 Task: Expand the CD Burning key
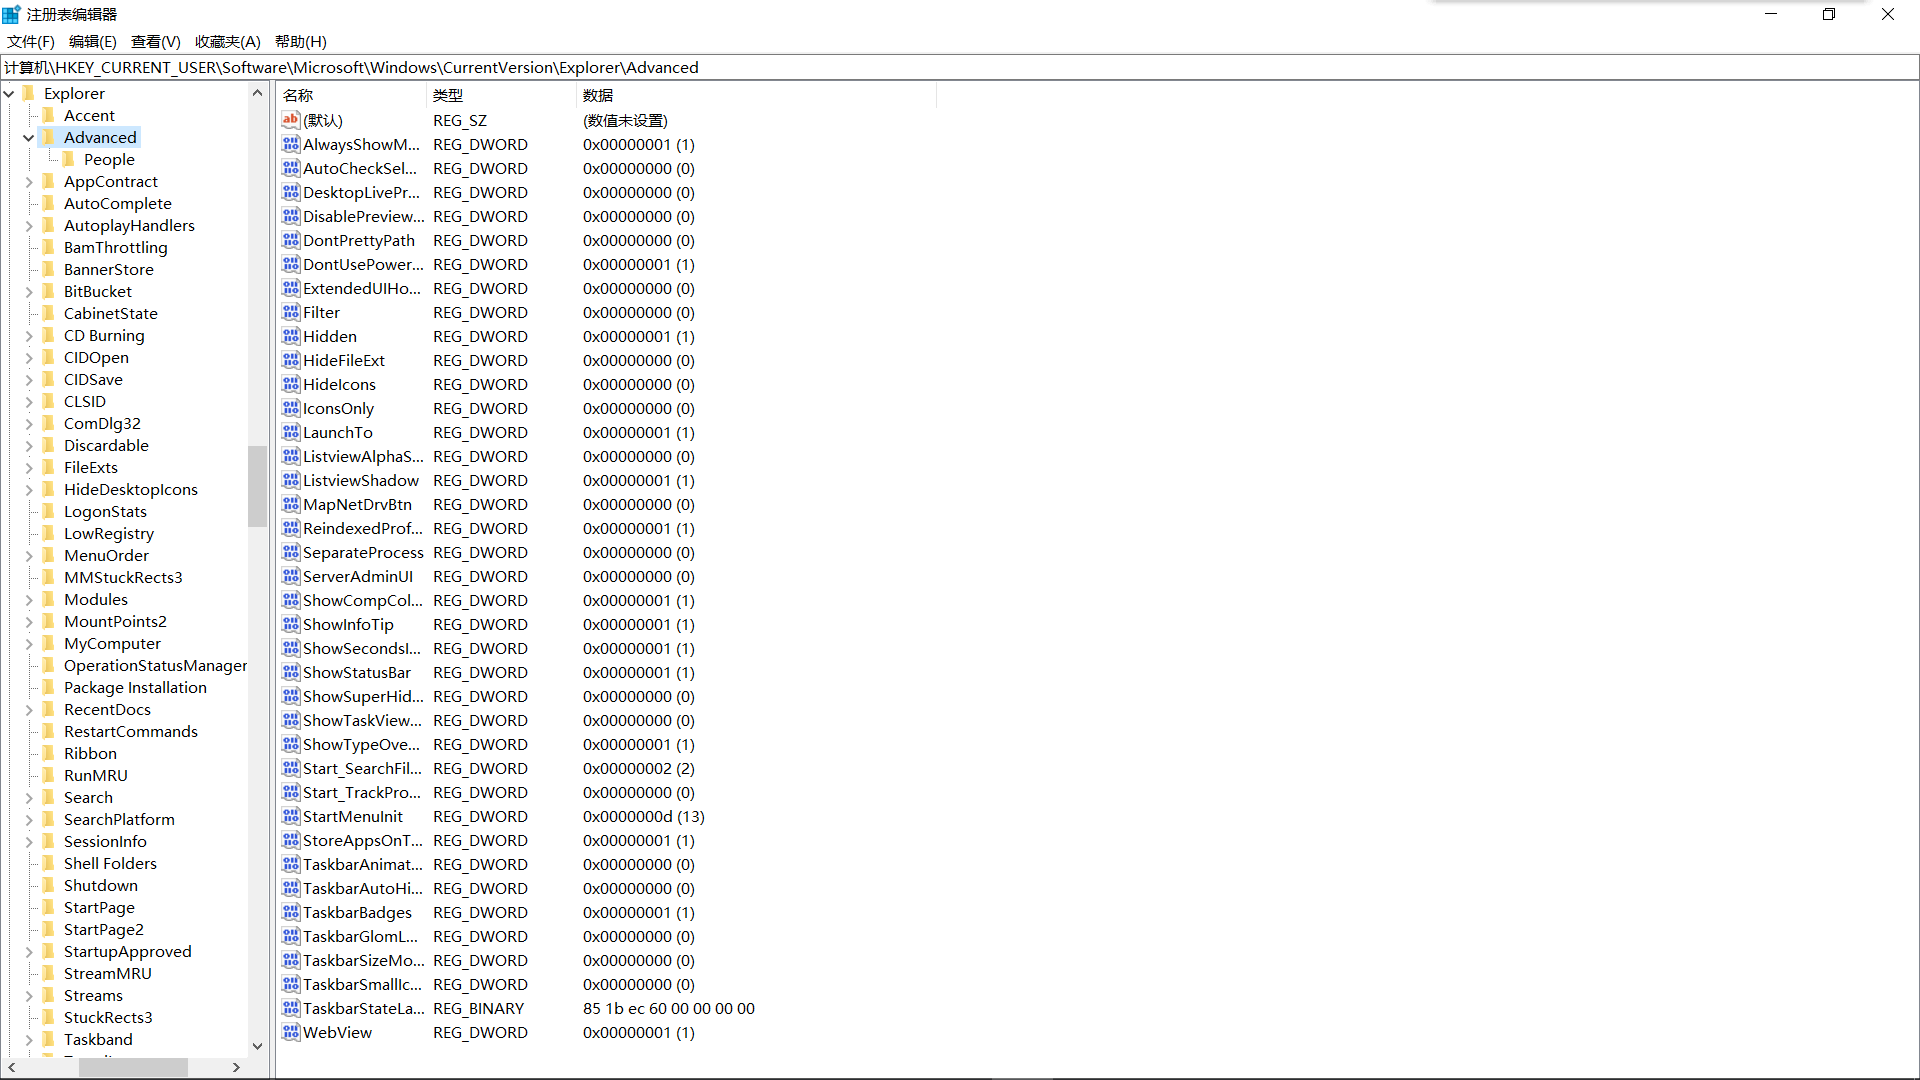28,336
